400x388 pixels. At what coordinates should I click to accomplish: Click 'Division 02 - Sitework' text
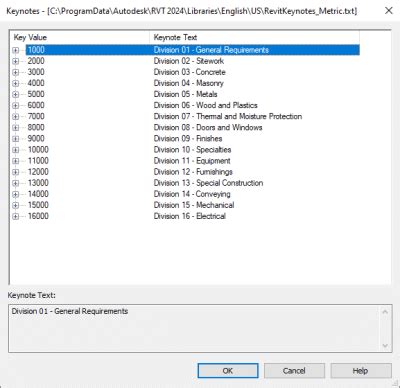click(189, 61)
